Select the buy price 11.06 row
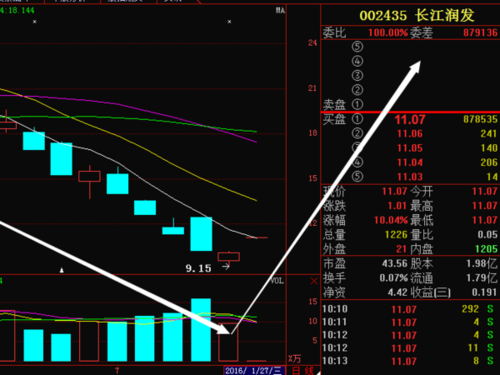Screen dimensions: 500x375 click(x=410, y=134)
